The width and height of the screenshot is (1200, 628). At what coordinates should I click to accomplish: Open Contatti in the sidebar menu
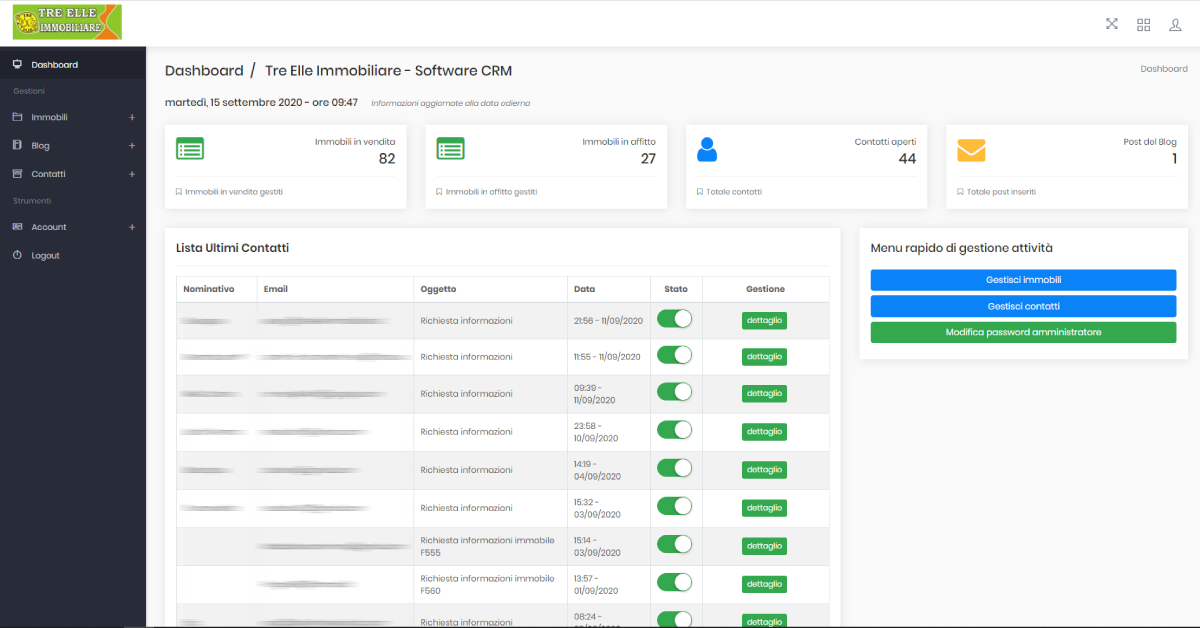pyautogui.click(x=73, y=174)
